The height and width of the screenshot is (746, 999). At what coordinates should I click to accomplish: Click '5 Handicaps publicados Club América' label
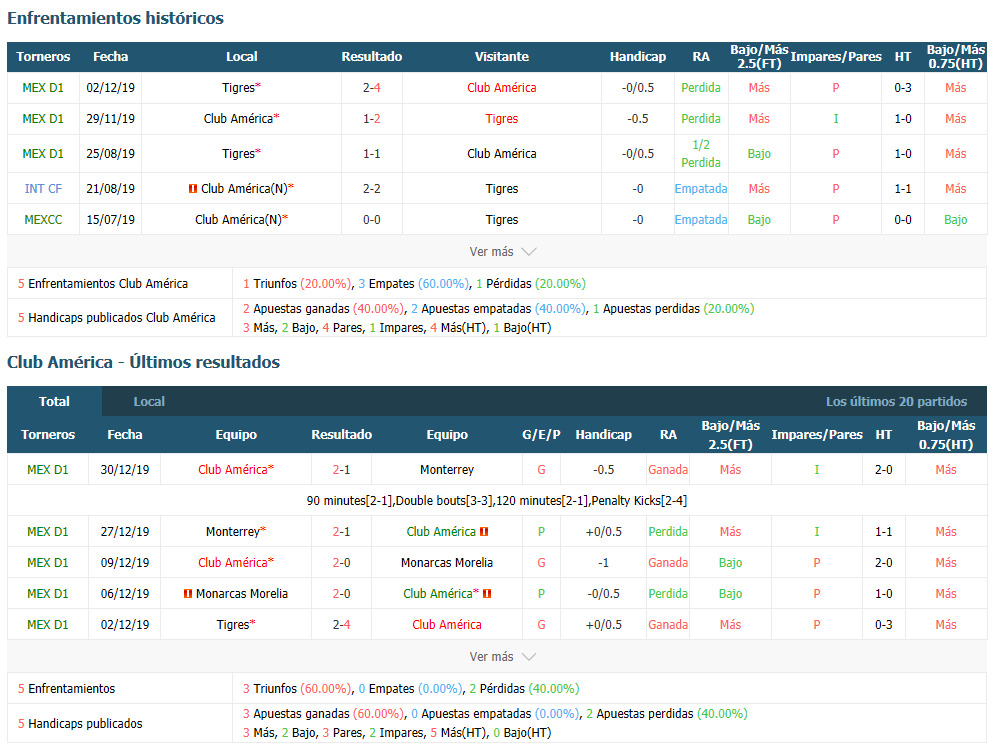(x=117, y=317)
